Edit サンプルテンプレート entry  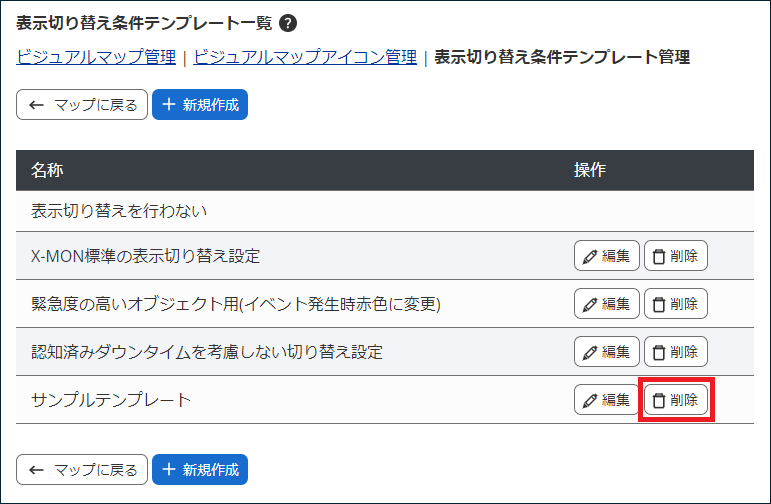click(606, 400)
